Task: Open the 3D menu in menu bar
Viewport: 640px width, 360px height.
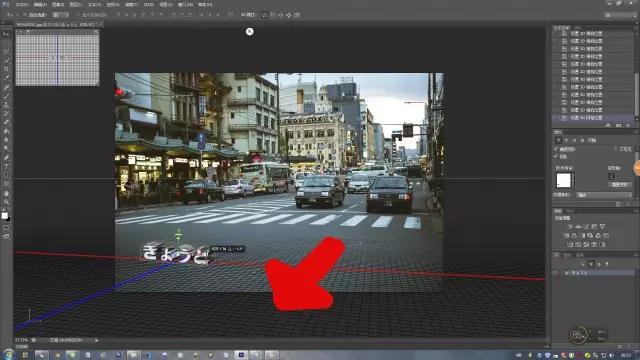Action: point(149,4)
